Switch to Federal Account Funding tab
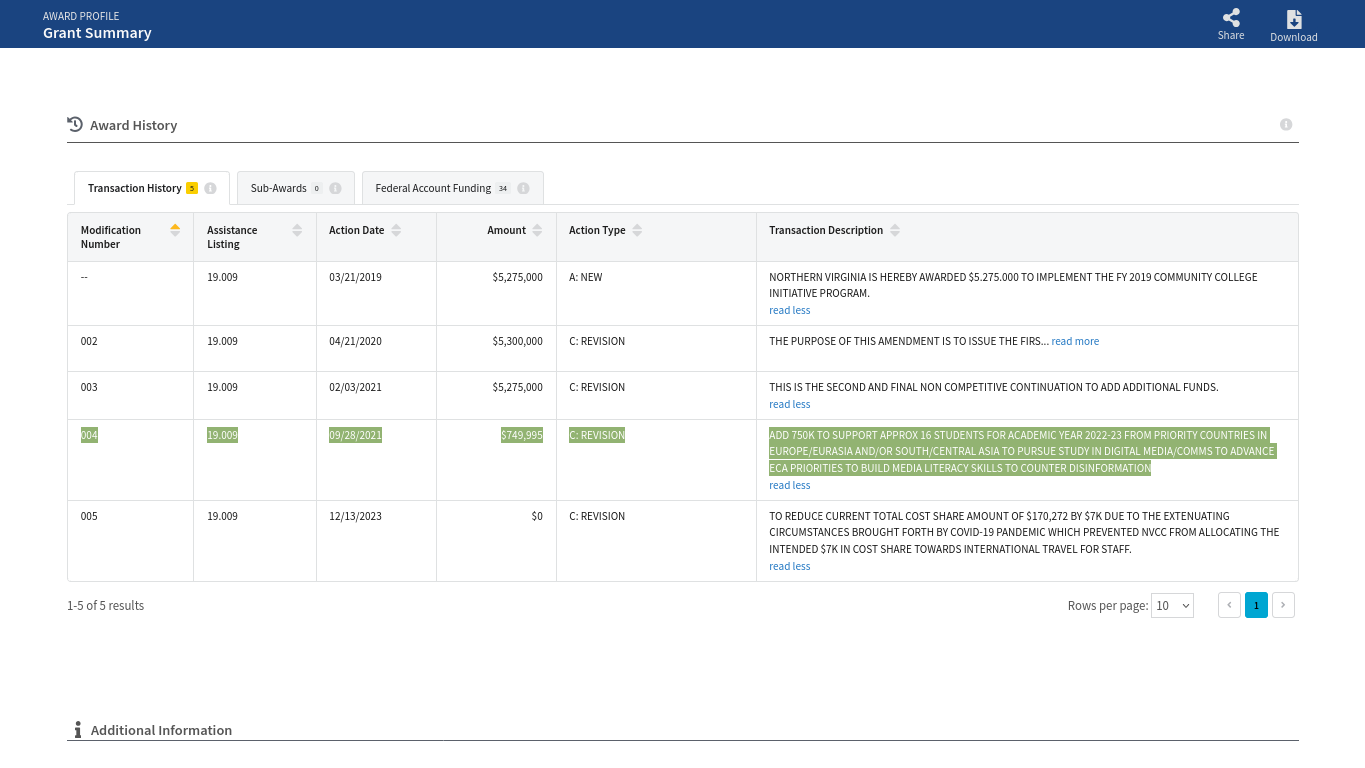Screen dimensions: 1365x768 coord(453,188)
